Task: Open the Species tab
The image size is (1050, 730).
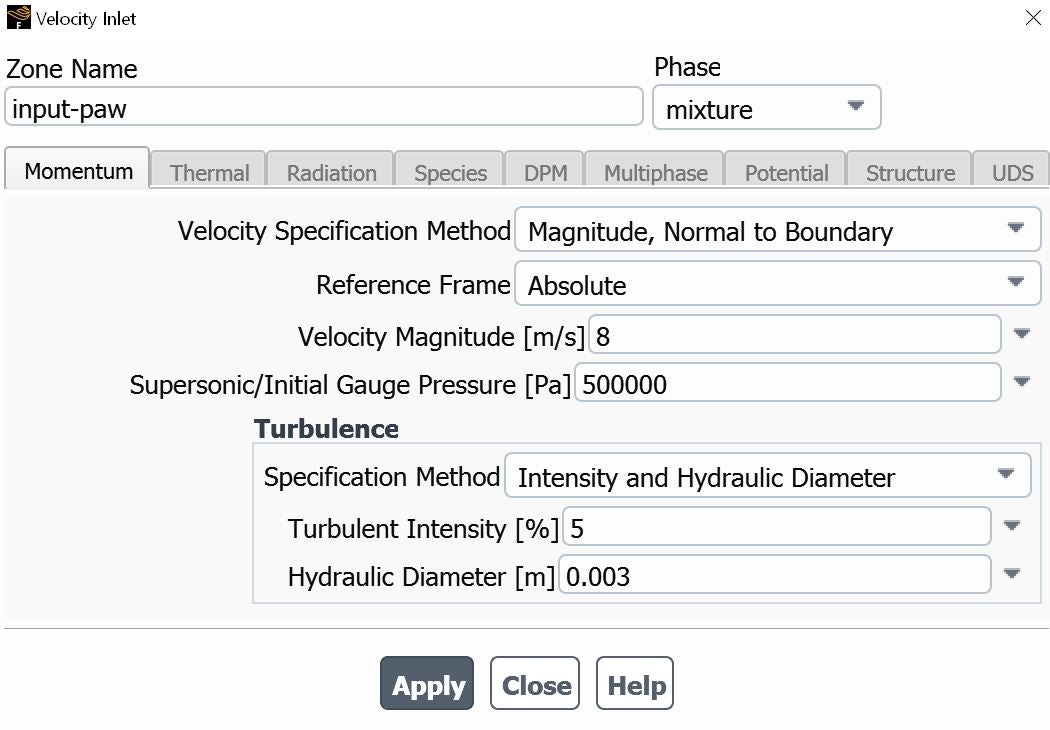Action: click(x=450, y=172)
